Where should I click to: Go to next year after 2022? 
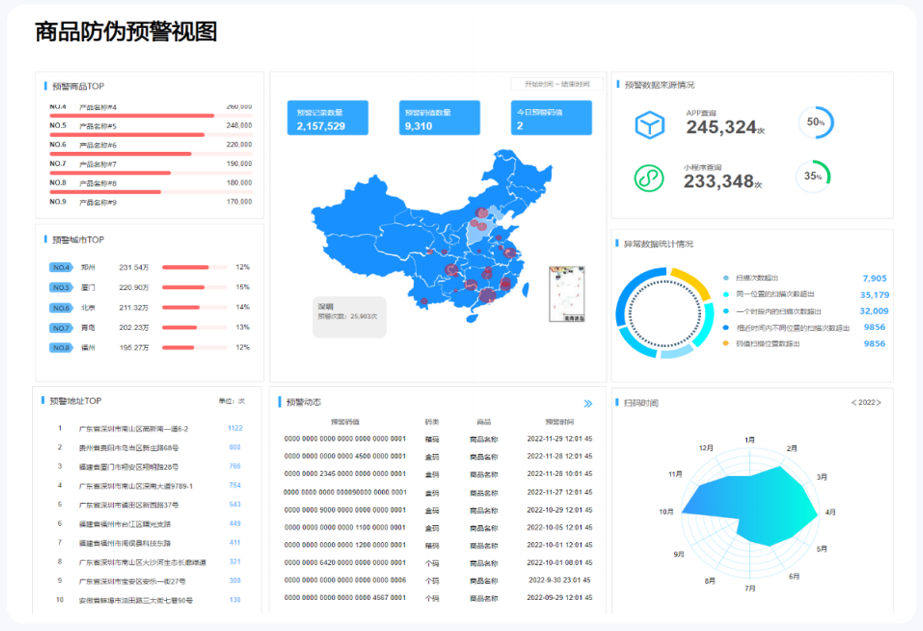click(x=881, y=403)
